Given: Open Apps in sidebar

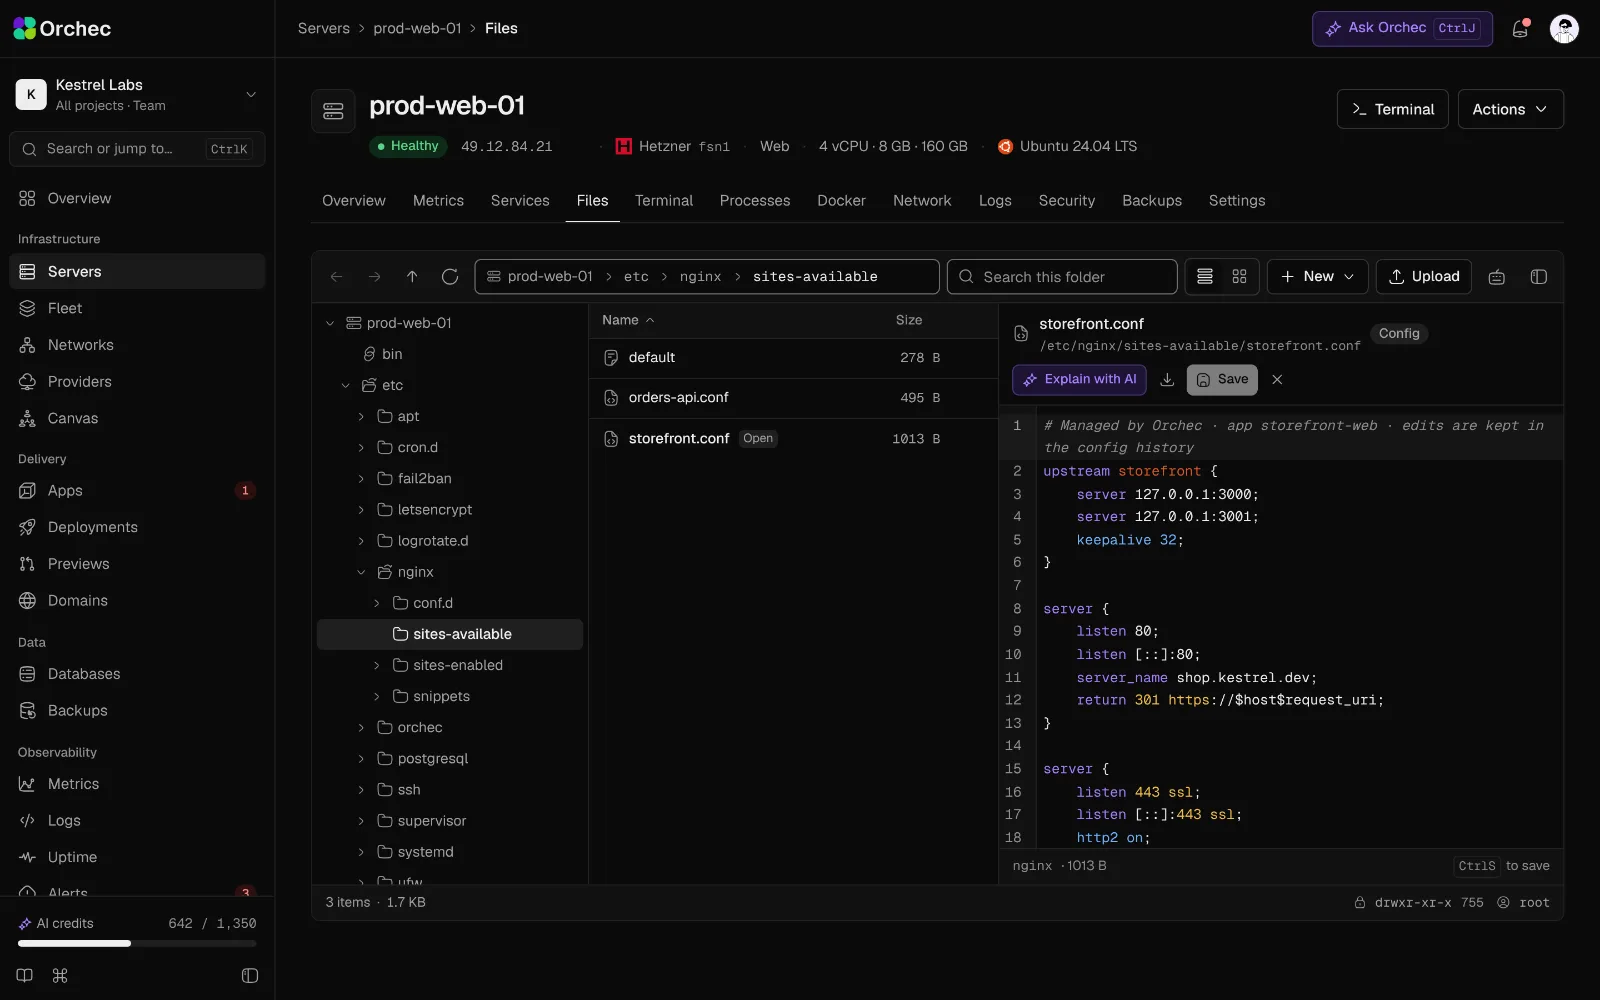Looking at the screenshot, I should point(137,490).
